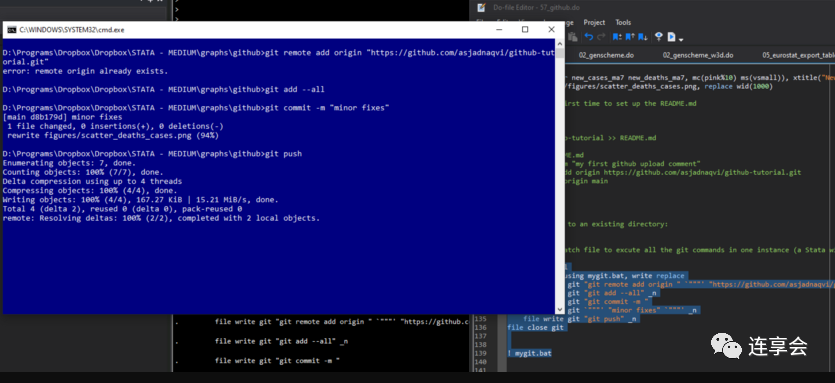The image size is (835, 383).
Task: Click the cmd scrollbar down arrow
Action: 560,309
